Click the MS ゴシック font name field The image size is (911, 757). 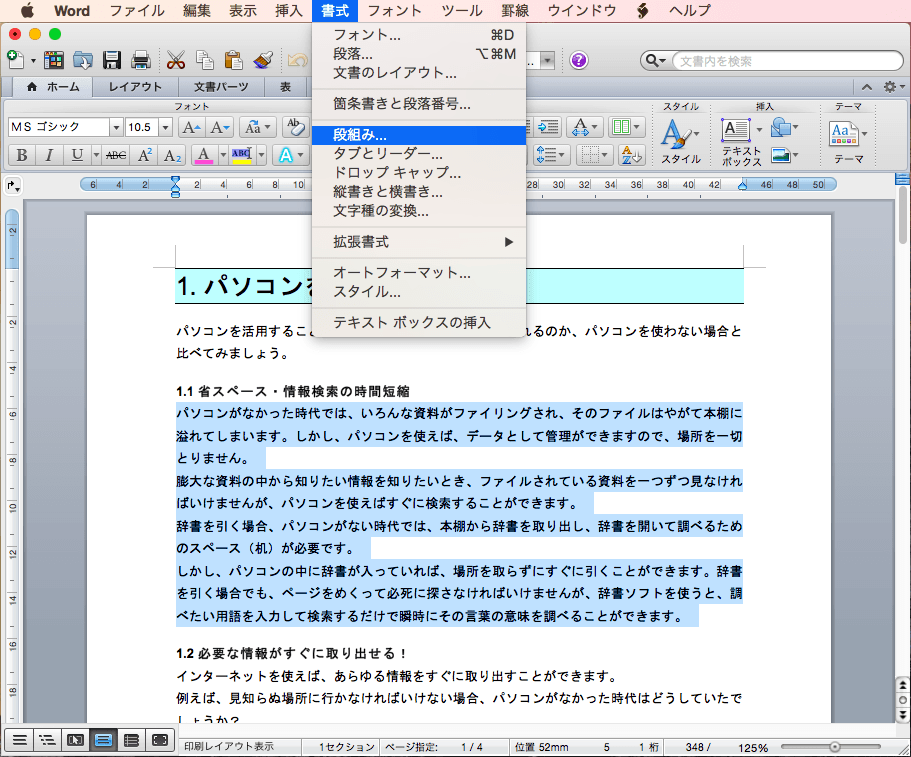tap(59, 127)
